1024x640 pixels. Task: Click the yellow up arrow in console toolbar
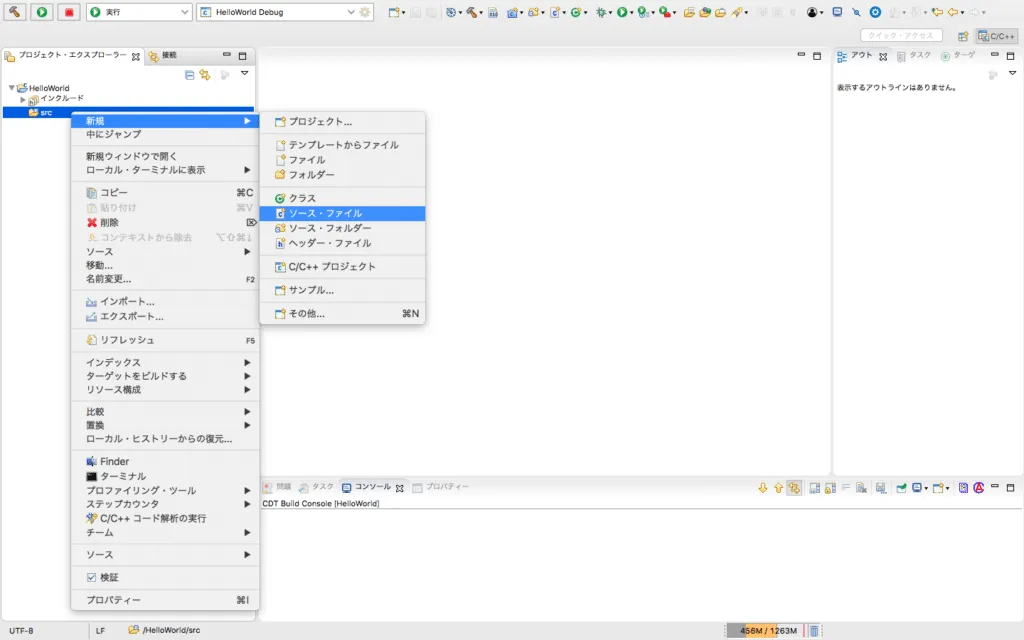(778, 488)
